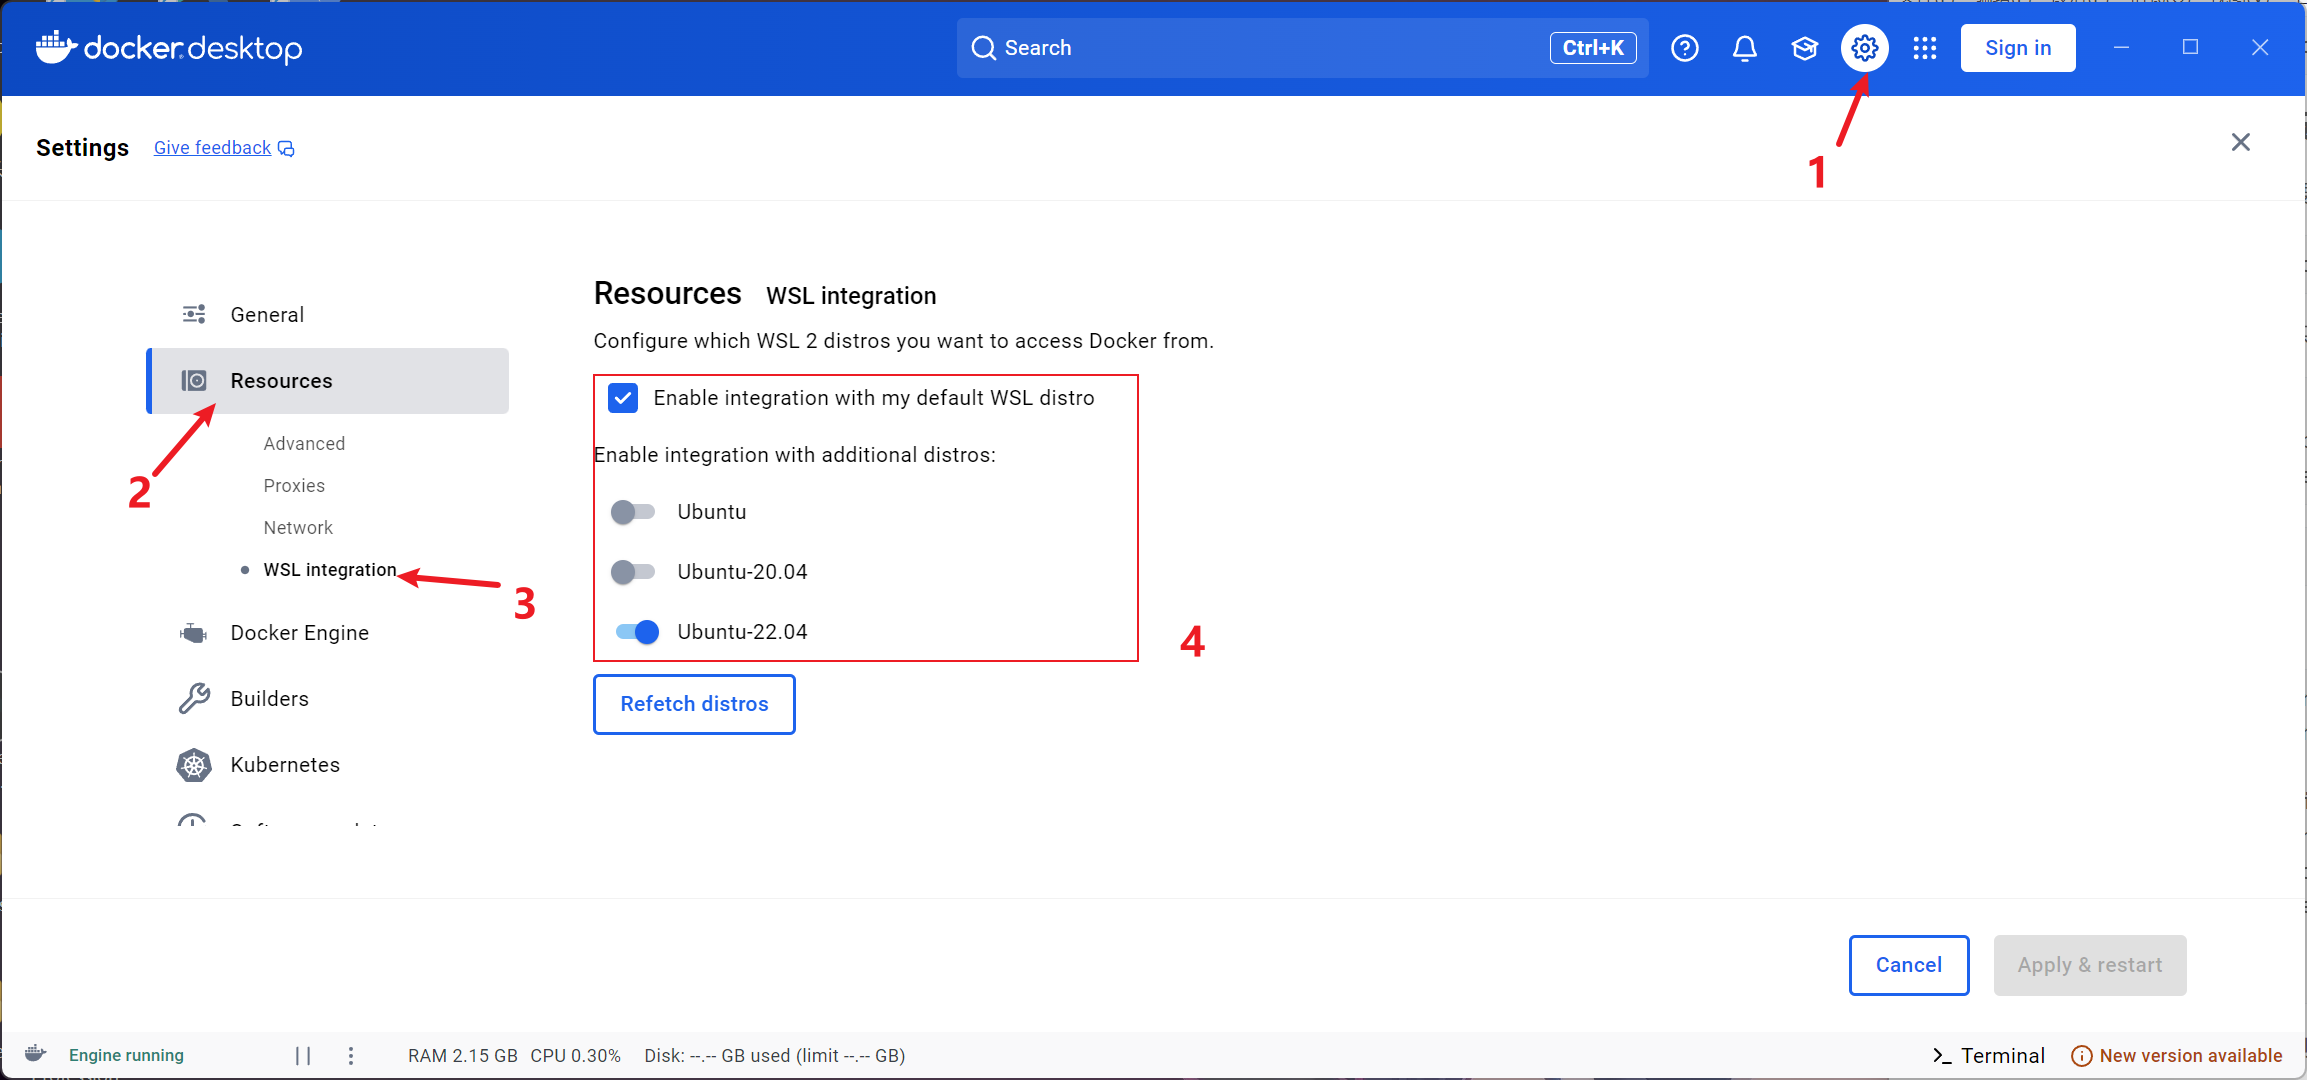This screenshot has height=1080, width=2307.
Task: Uncheck Enable integration with default WSL distro
Action: click(x=623, y=398)
